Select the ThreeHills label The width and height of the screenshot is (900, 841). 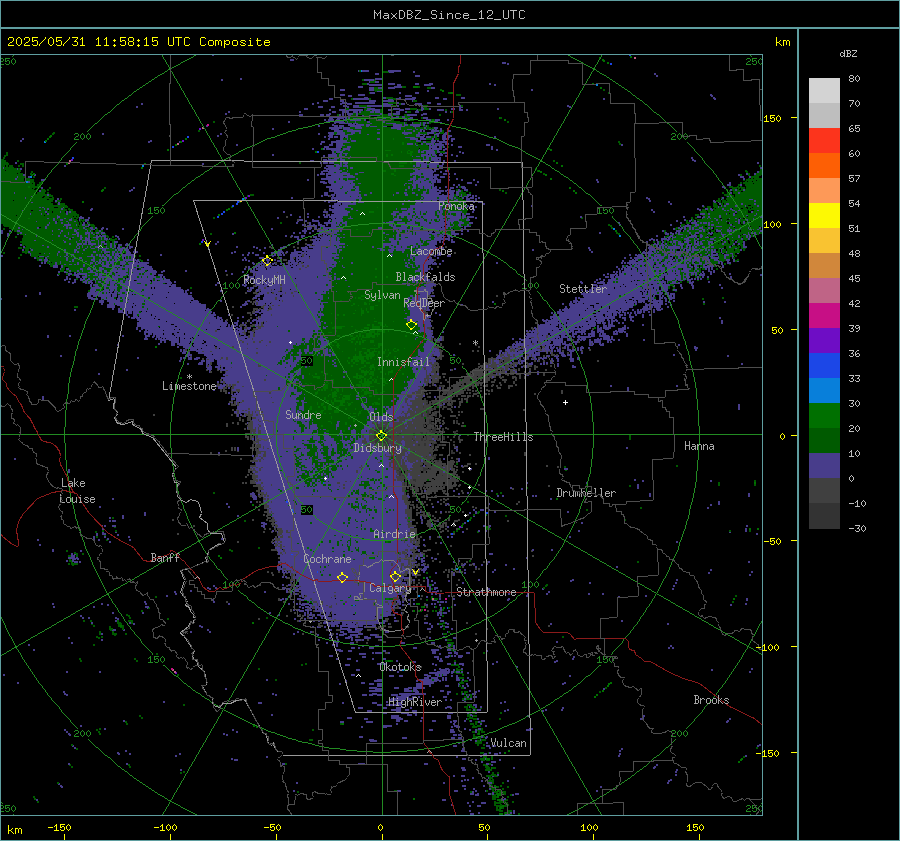tap(503, 437)
